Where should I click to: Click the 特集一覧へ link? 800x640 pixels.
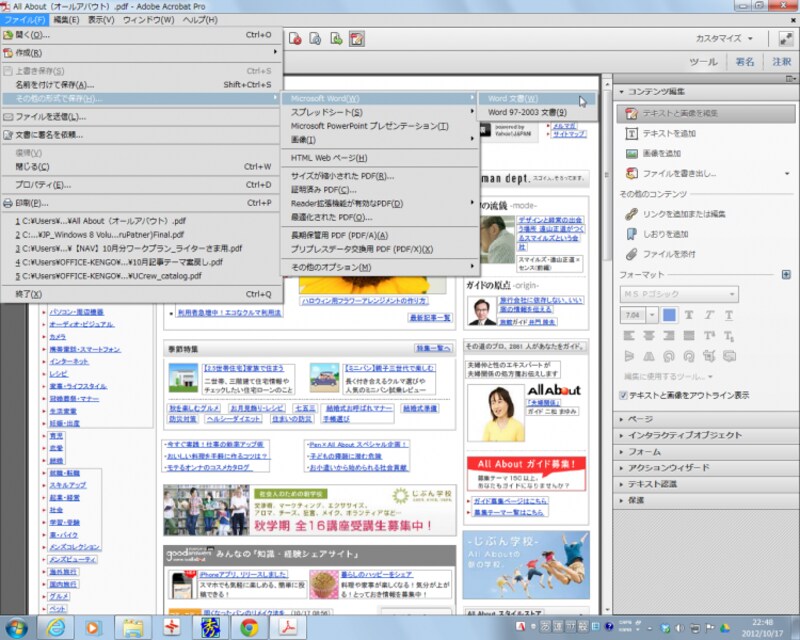click(434, 348)
